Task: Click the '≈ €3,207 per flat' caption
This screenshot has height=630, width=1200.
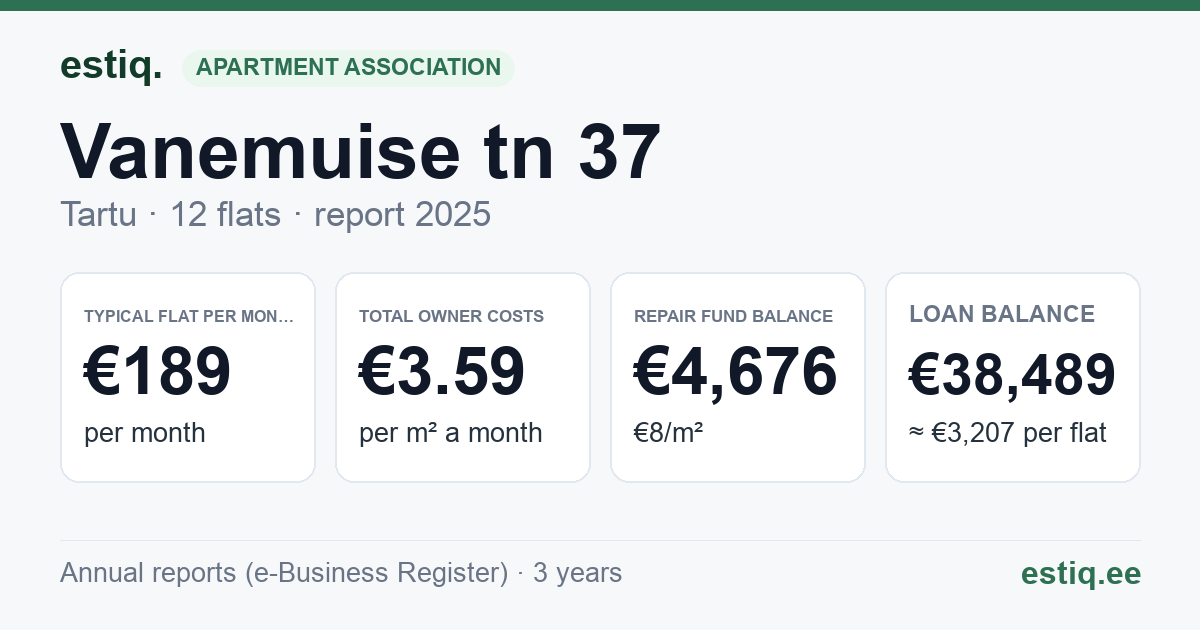Action: click(1008, 434)
